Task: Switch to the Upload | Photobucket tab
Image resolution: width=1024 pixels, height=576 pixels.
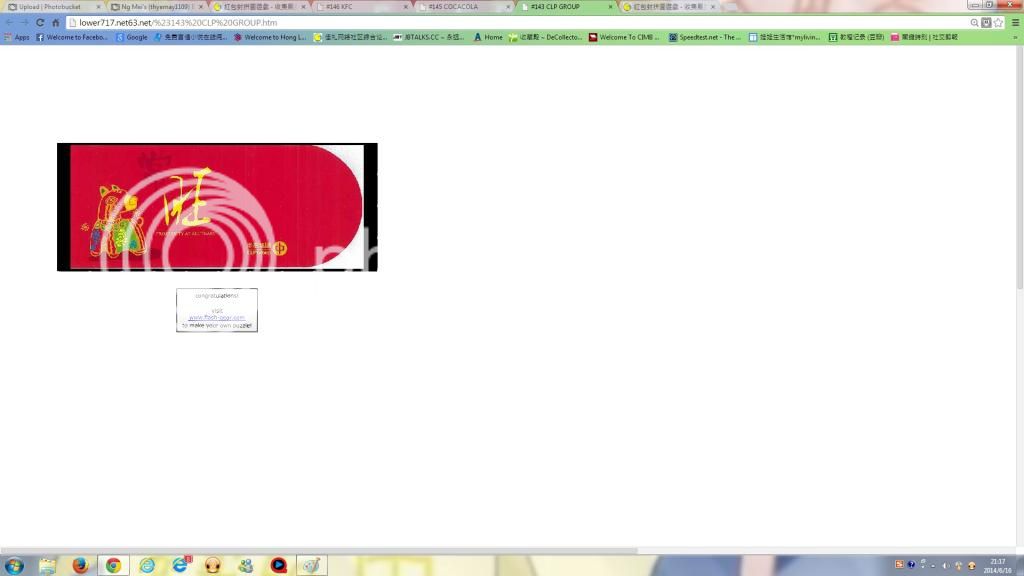Action: click(x=50, y=7)
